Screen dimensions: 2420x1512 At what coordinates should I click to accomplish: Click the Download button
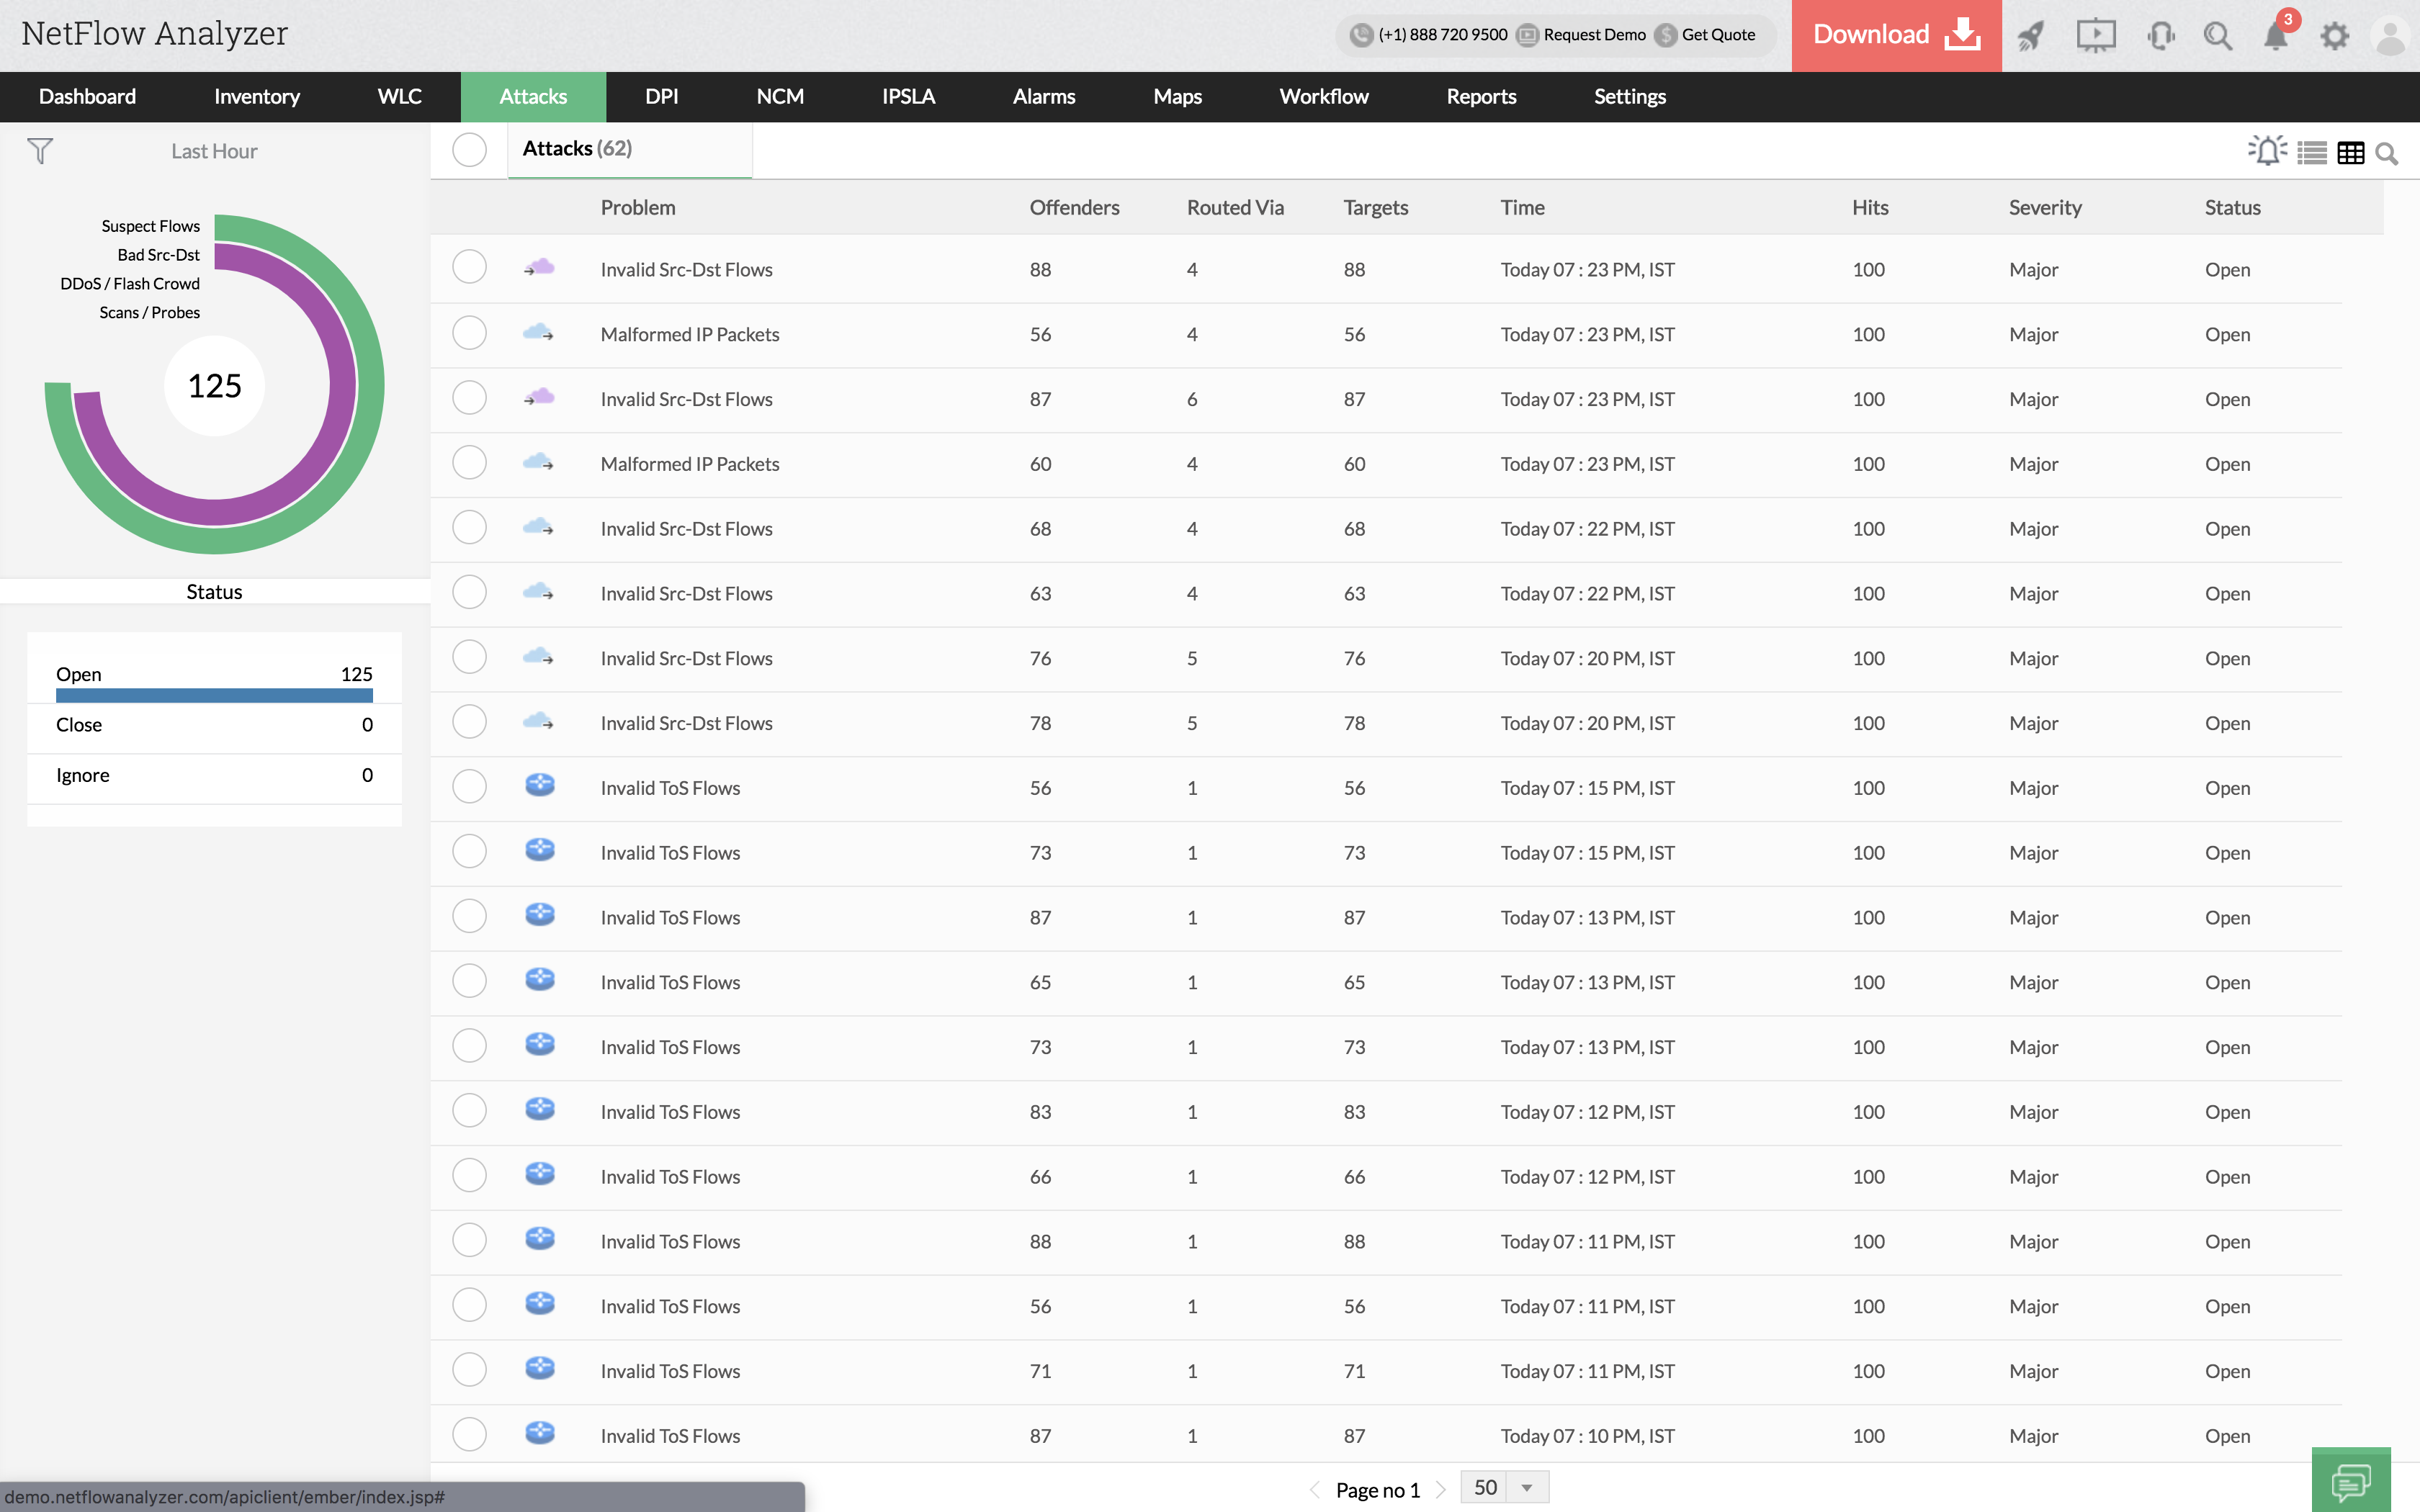pos(1895,35)
